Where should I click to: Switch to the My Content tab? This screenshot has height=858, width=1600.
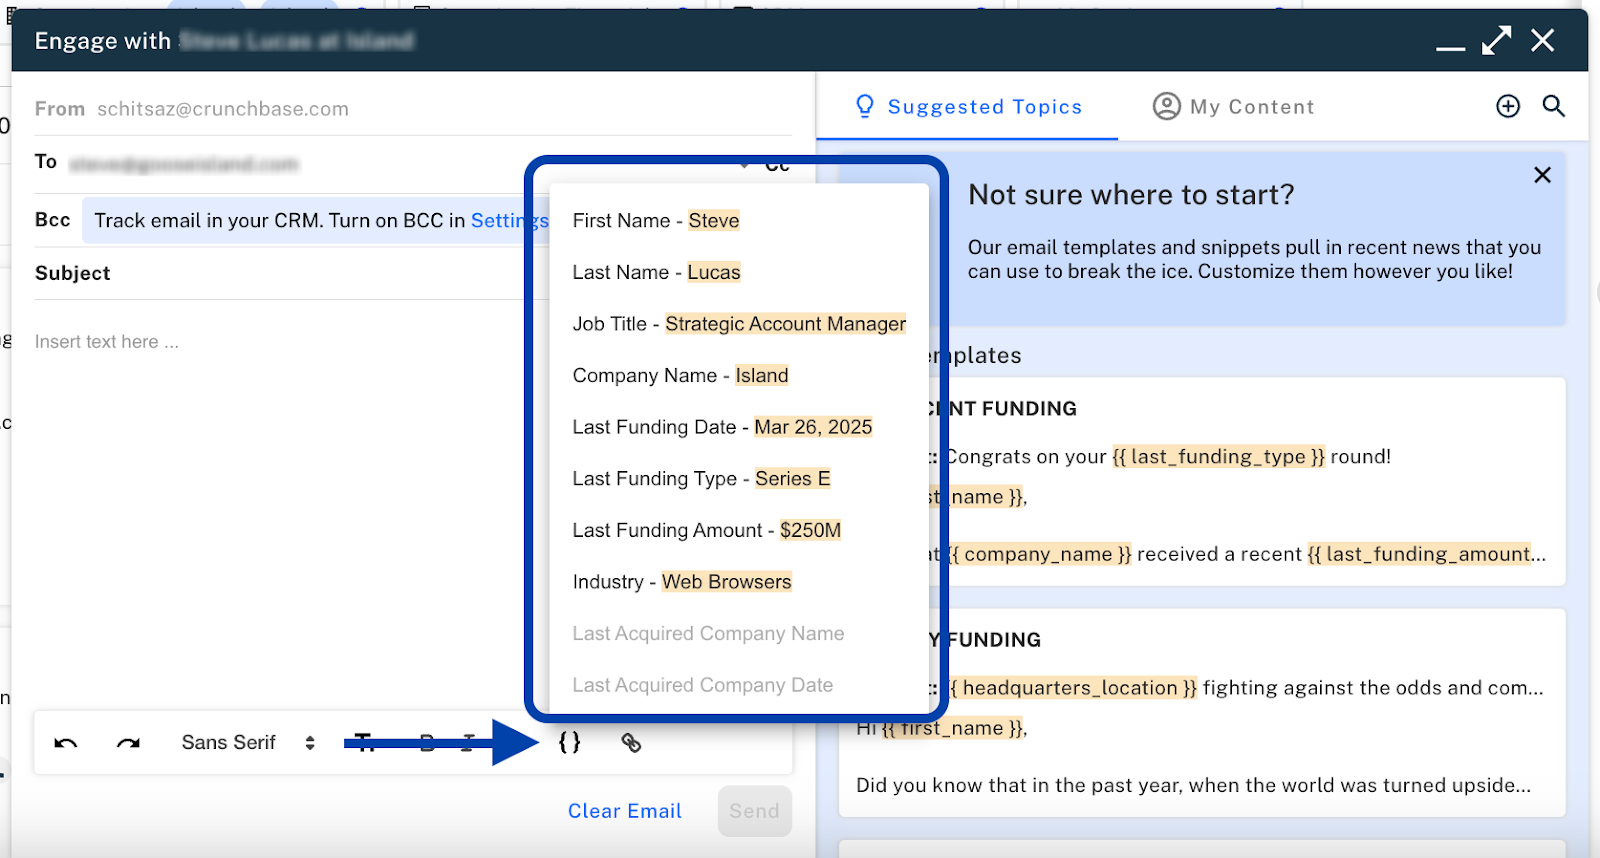coord(1233,107)
